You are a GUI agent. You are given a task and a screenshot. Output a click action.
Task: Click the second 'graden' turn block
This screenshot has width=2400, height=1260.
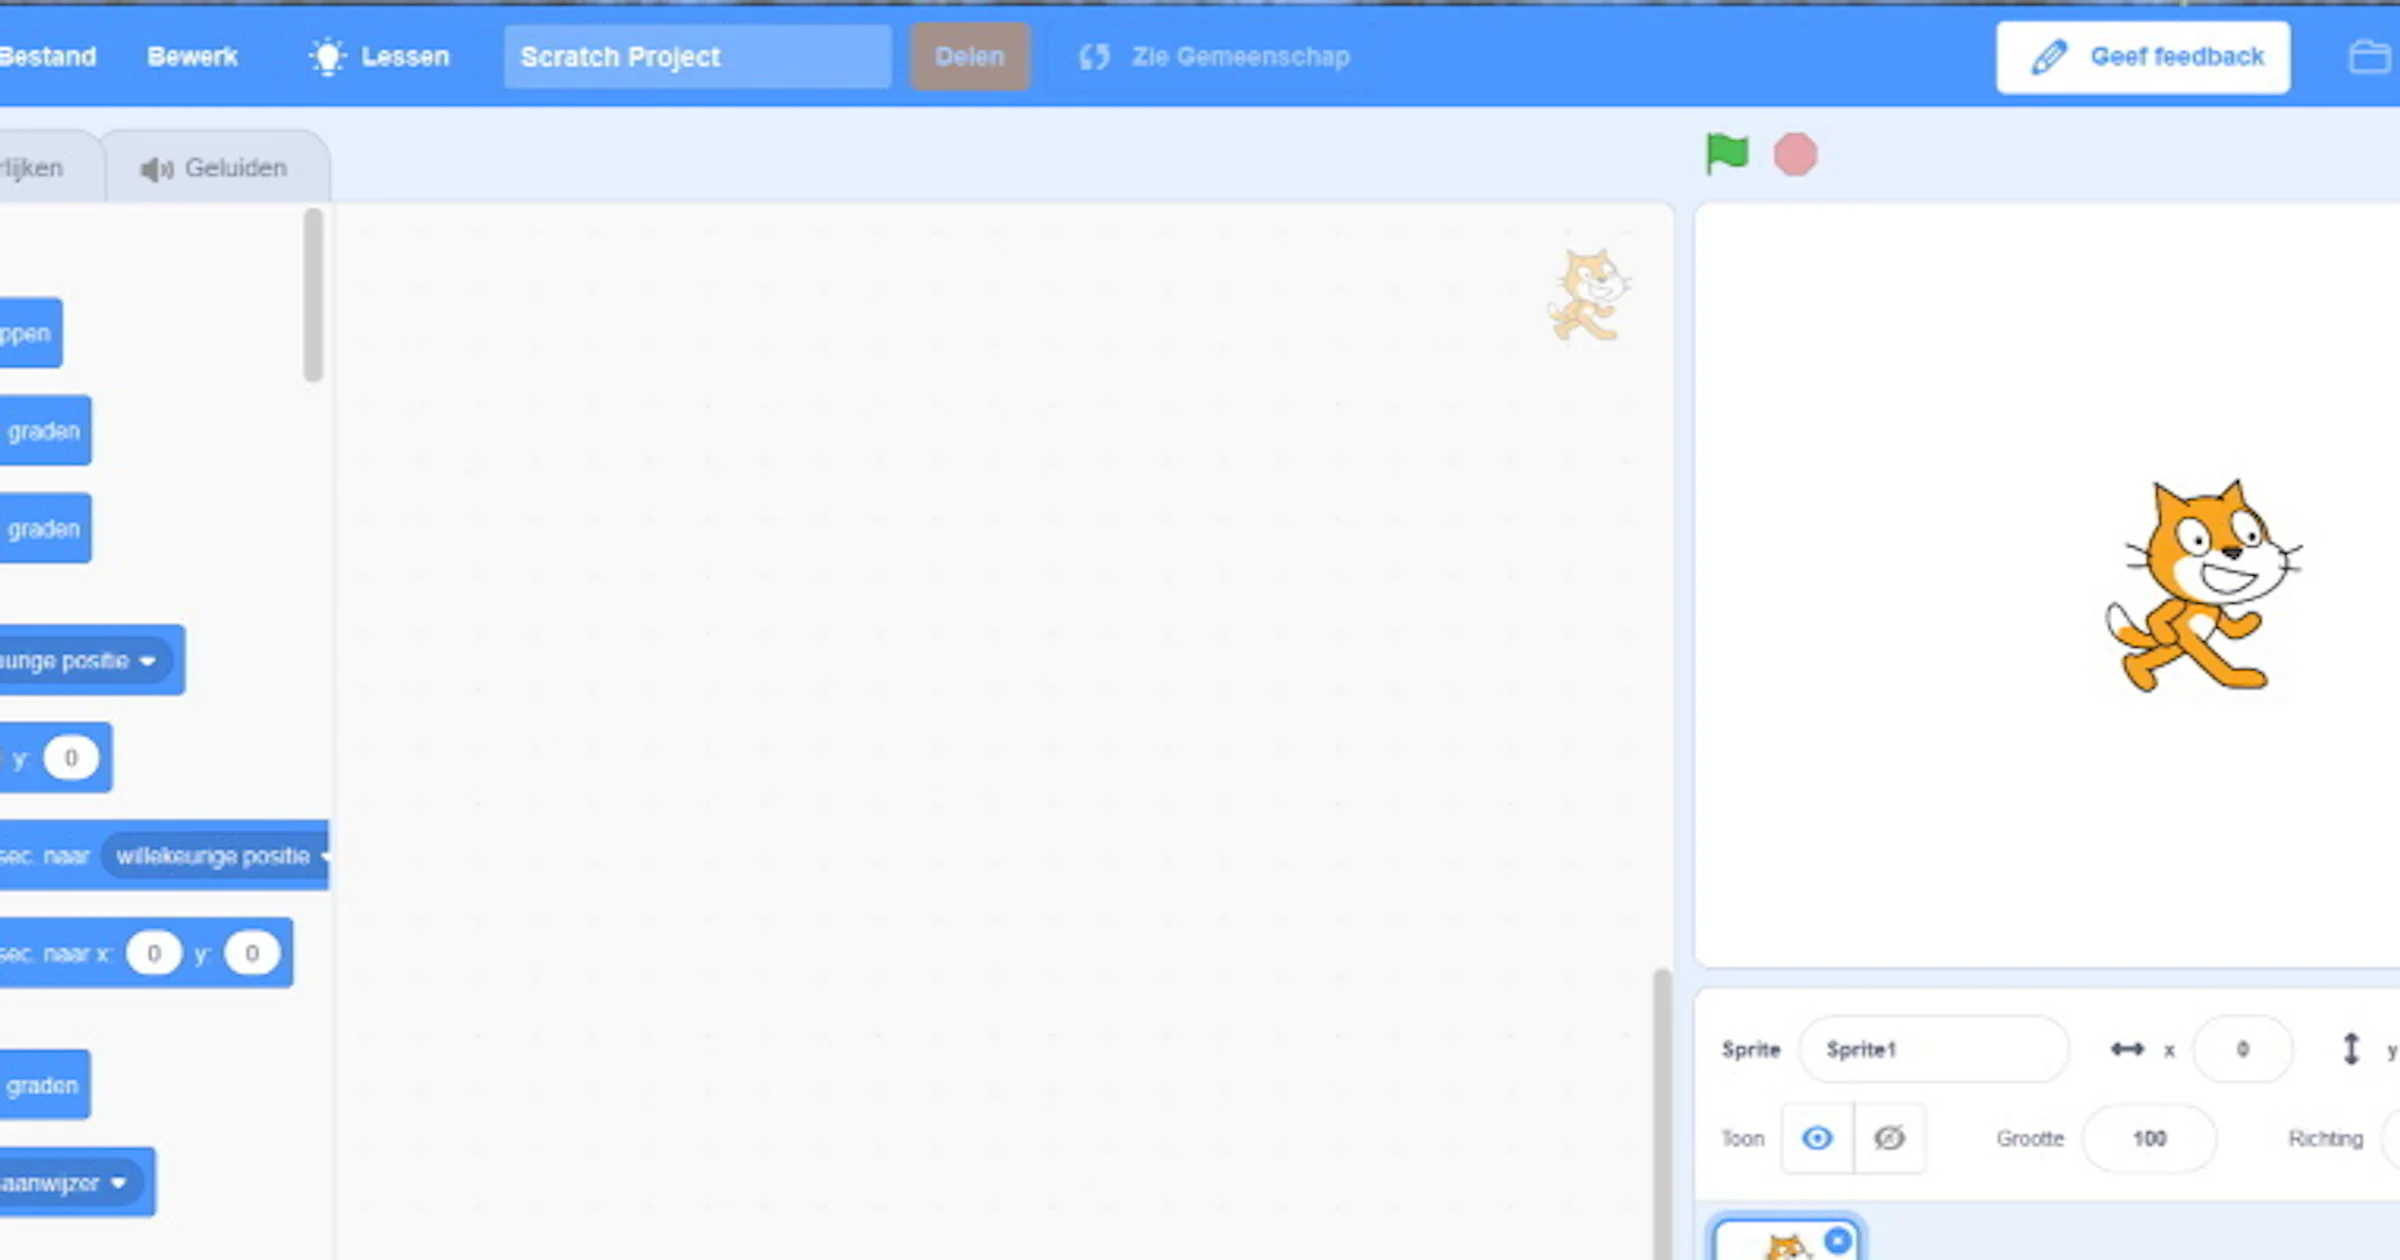point(45,529)
